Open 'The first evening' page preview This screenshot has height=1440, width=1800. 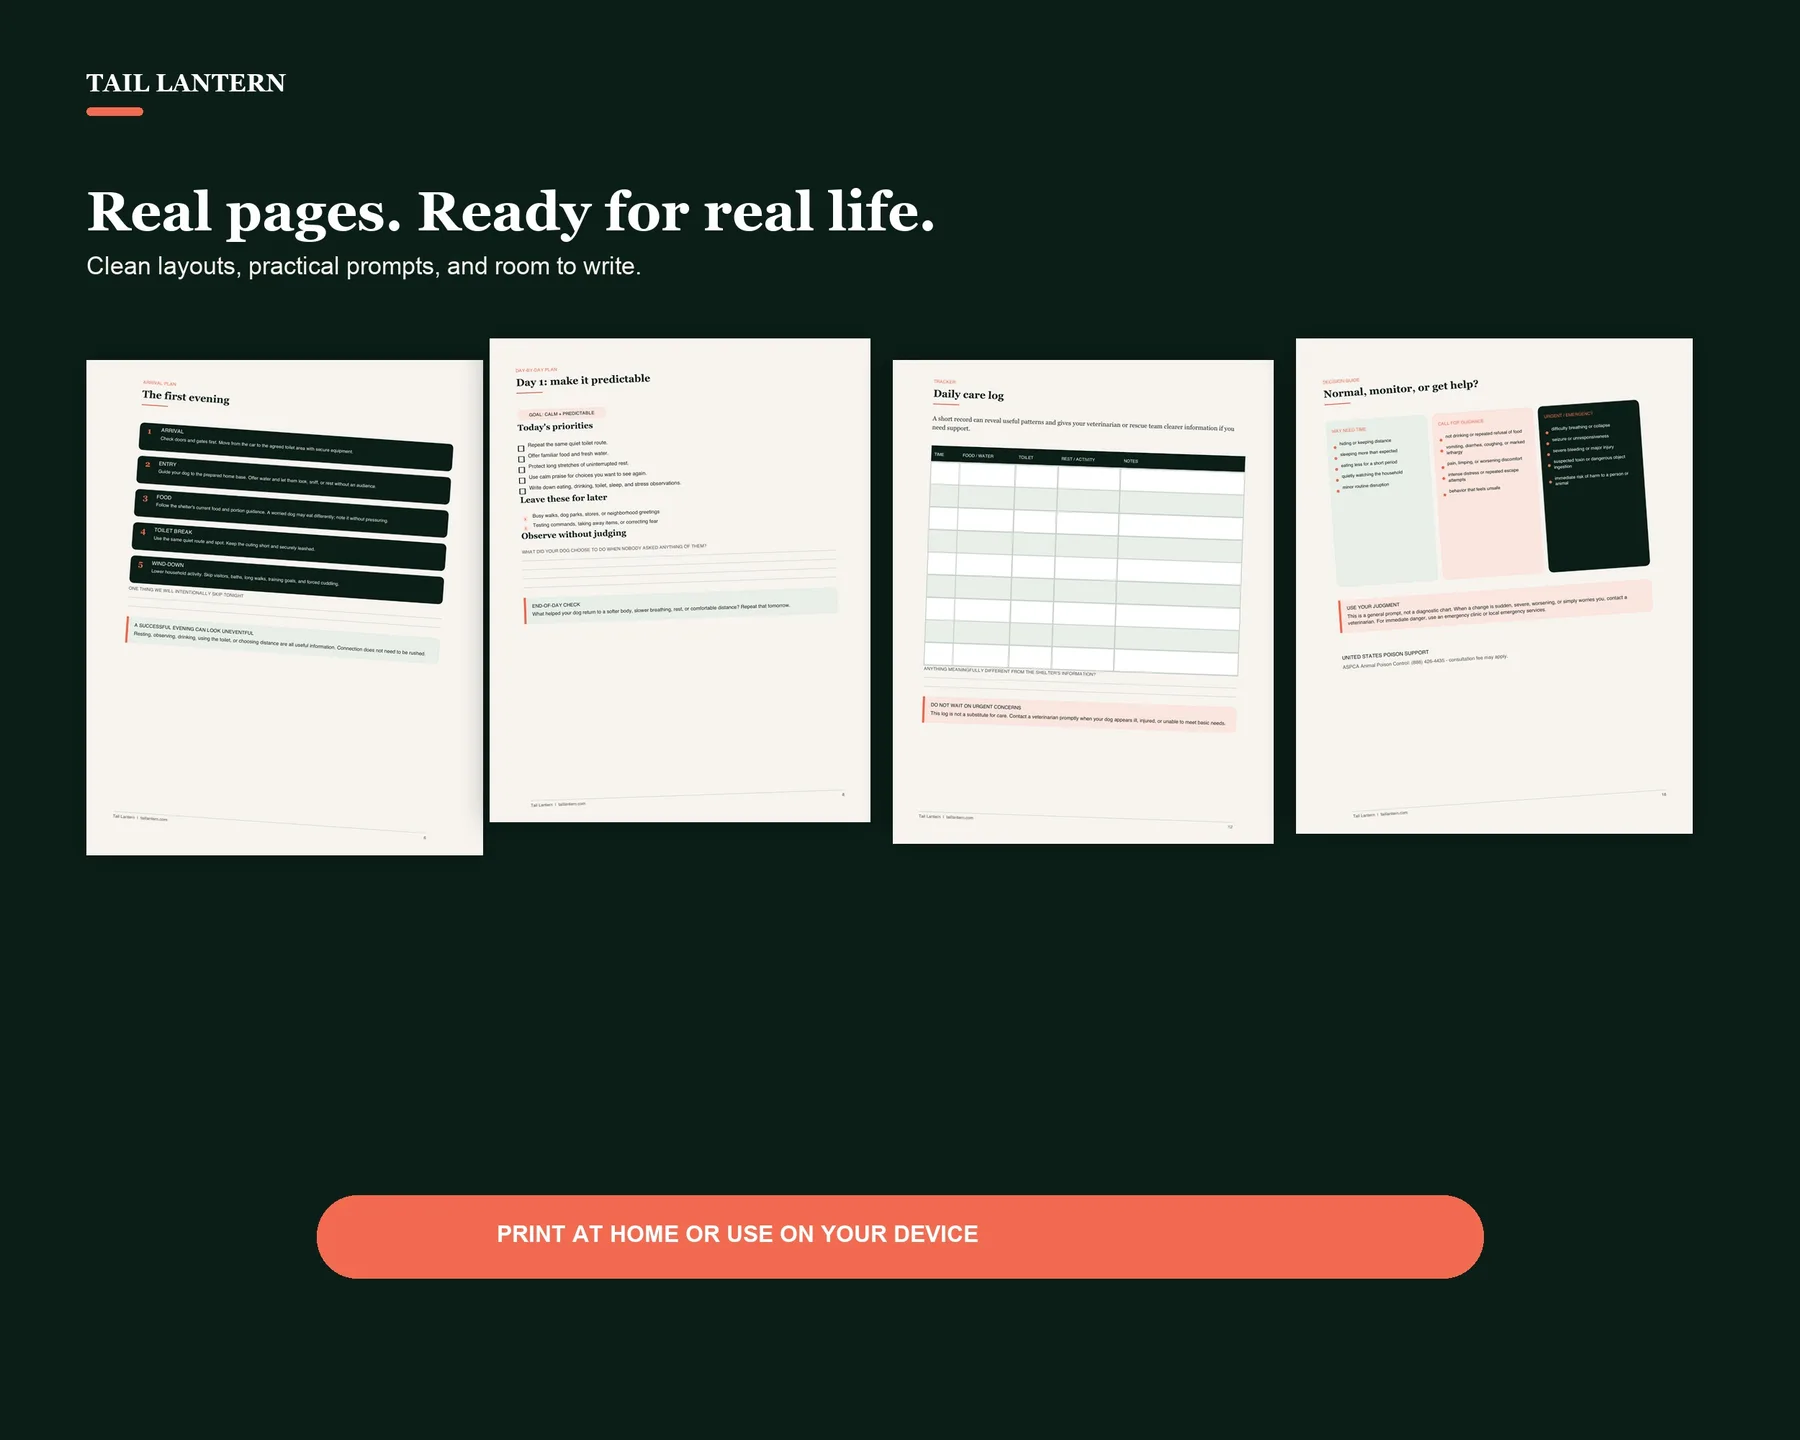coord(284,607)
